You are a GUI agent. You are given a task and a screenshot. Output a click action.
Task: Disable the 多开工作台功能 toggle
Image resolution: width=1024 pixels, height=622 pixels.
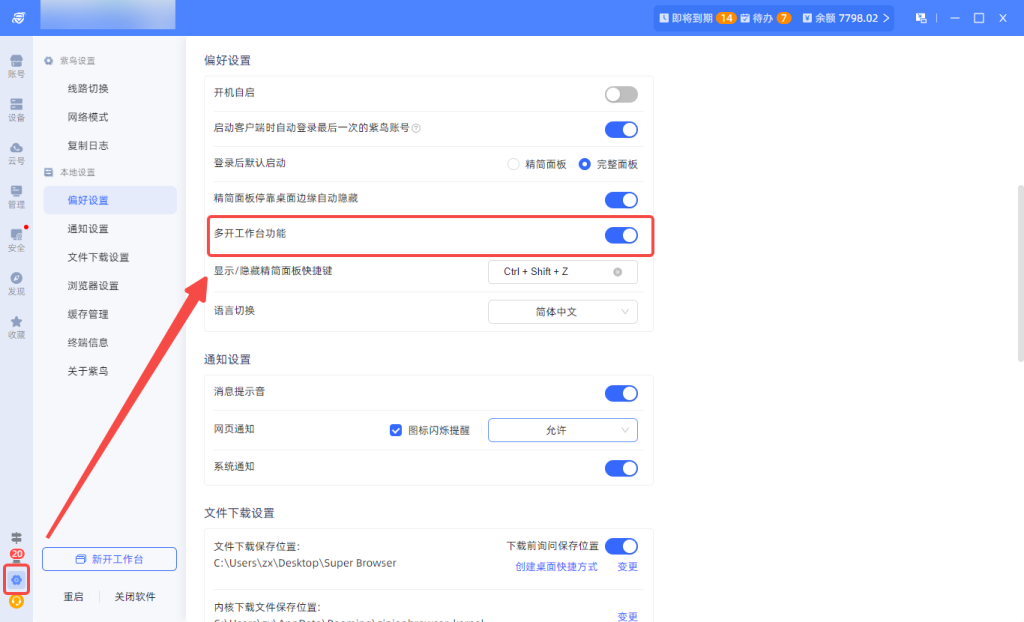pos(621,235)
